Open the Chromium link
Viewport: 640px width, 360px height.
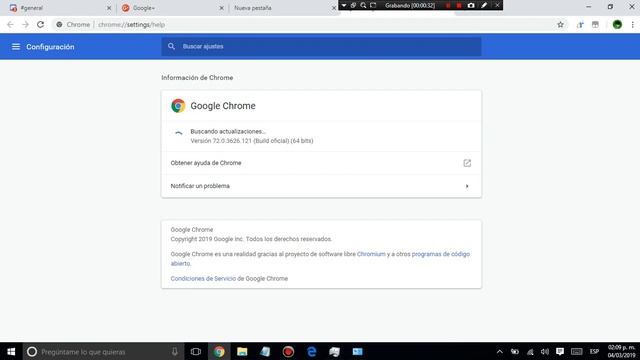click(x=371, y=254)
